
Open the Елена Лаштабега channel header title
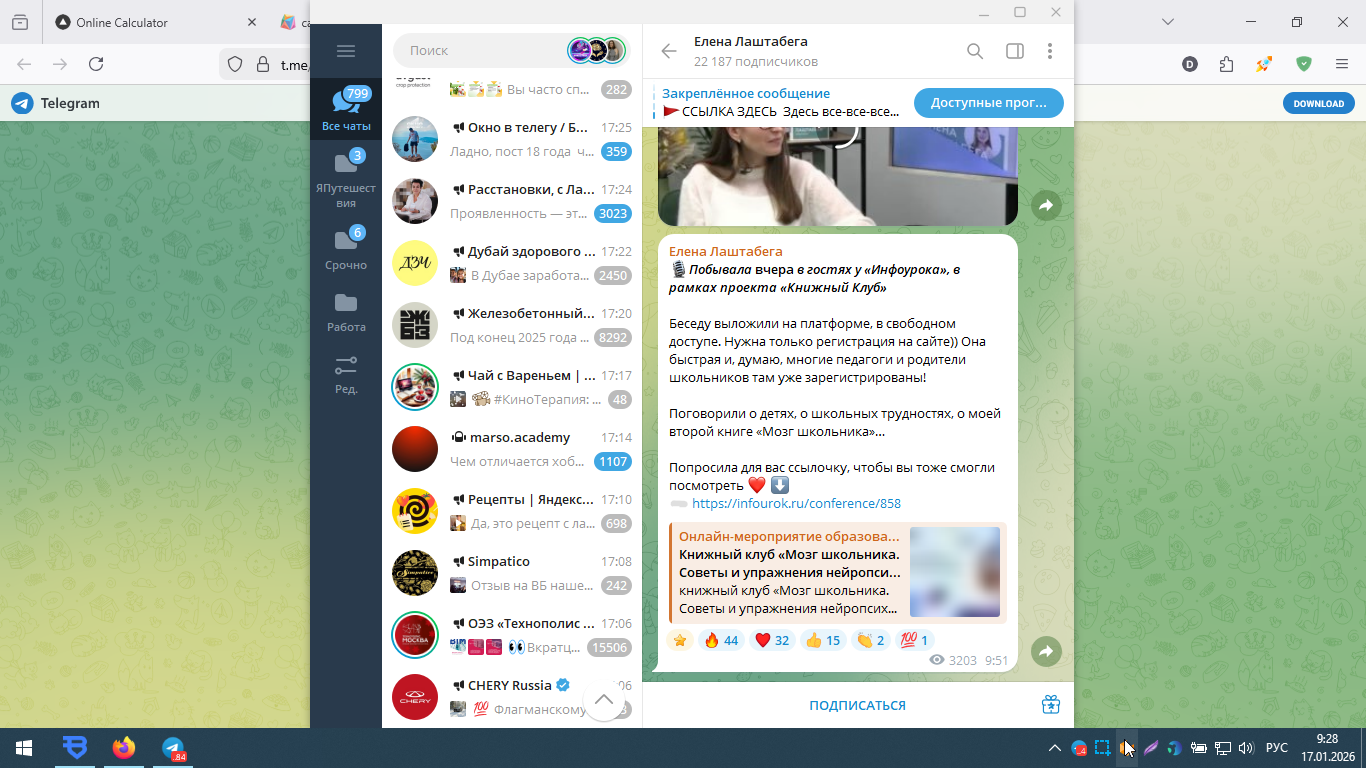pos(750,41)
